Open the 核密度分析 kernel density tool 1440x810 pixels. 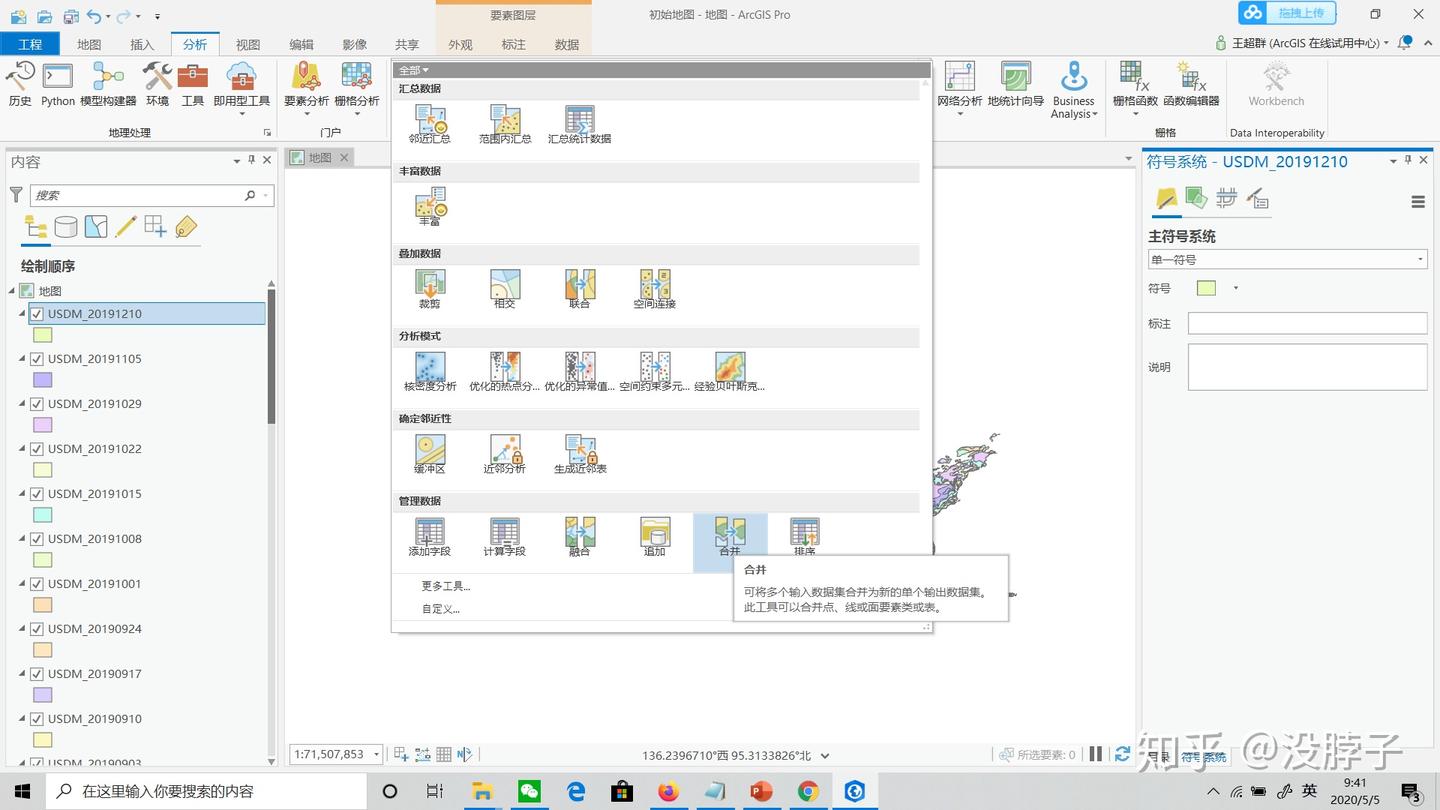coord(429,368)
